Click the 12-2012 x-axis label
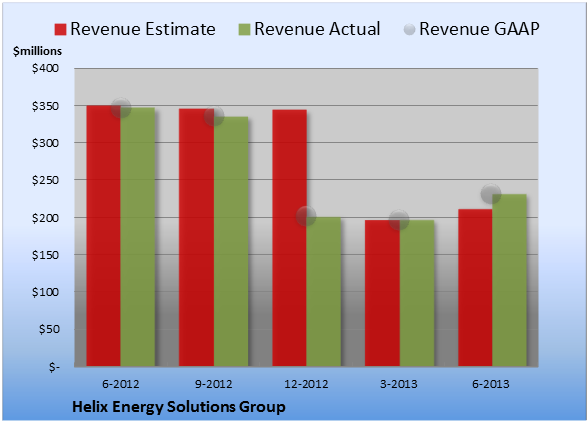Screen dimensions: 588x422 point(306,384)
